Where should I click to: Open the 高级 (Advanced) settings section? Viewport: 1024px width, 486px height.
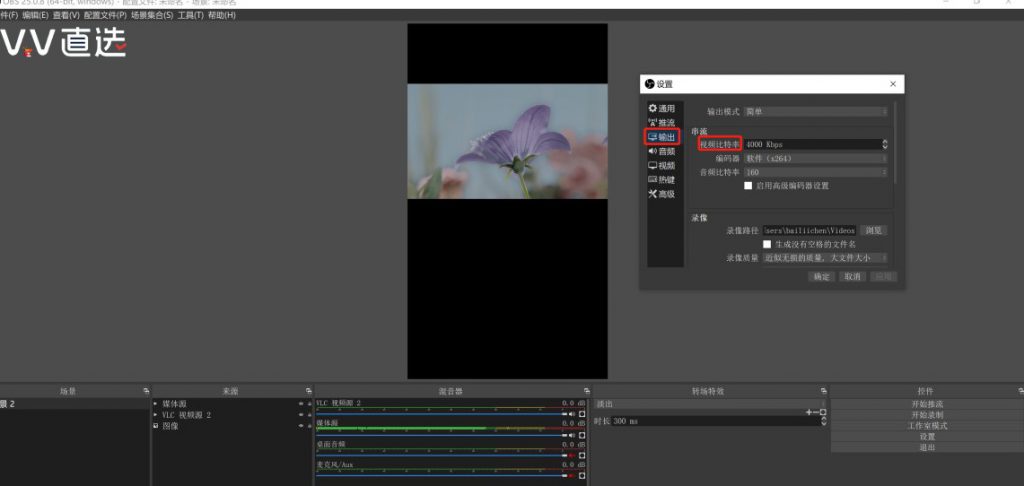[x=662, y=193]
